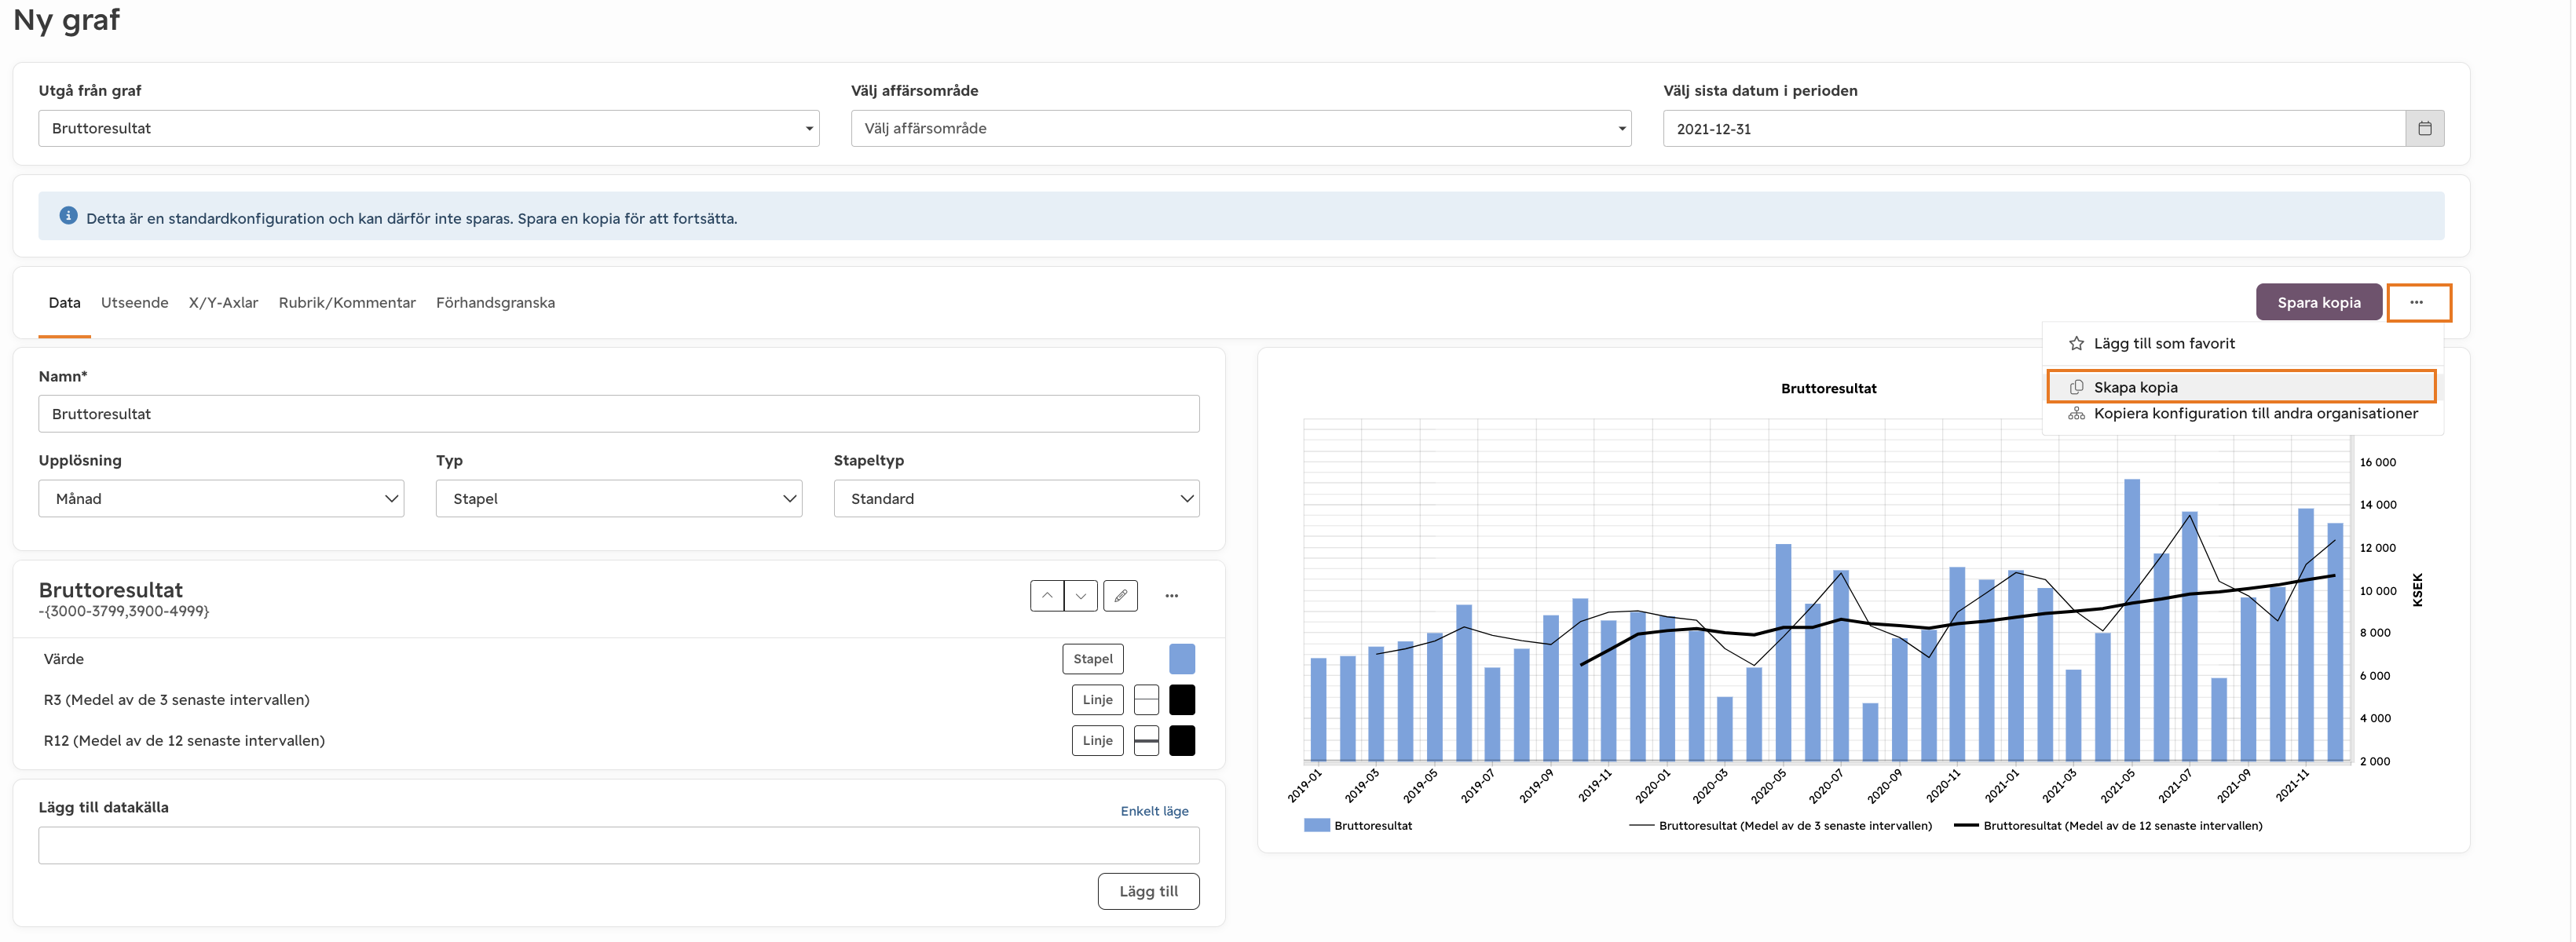
Task: Click the account range text -{3000-3799,3900-4999}
Action: coord(124,611)
